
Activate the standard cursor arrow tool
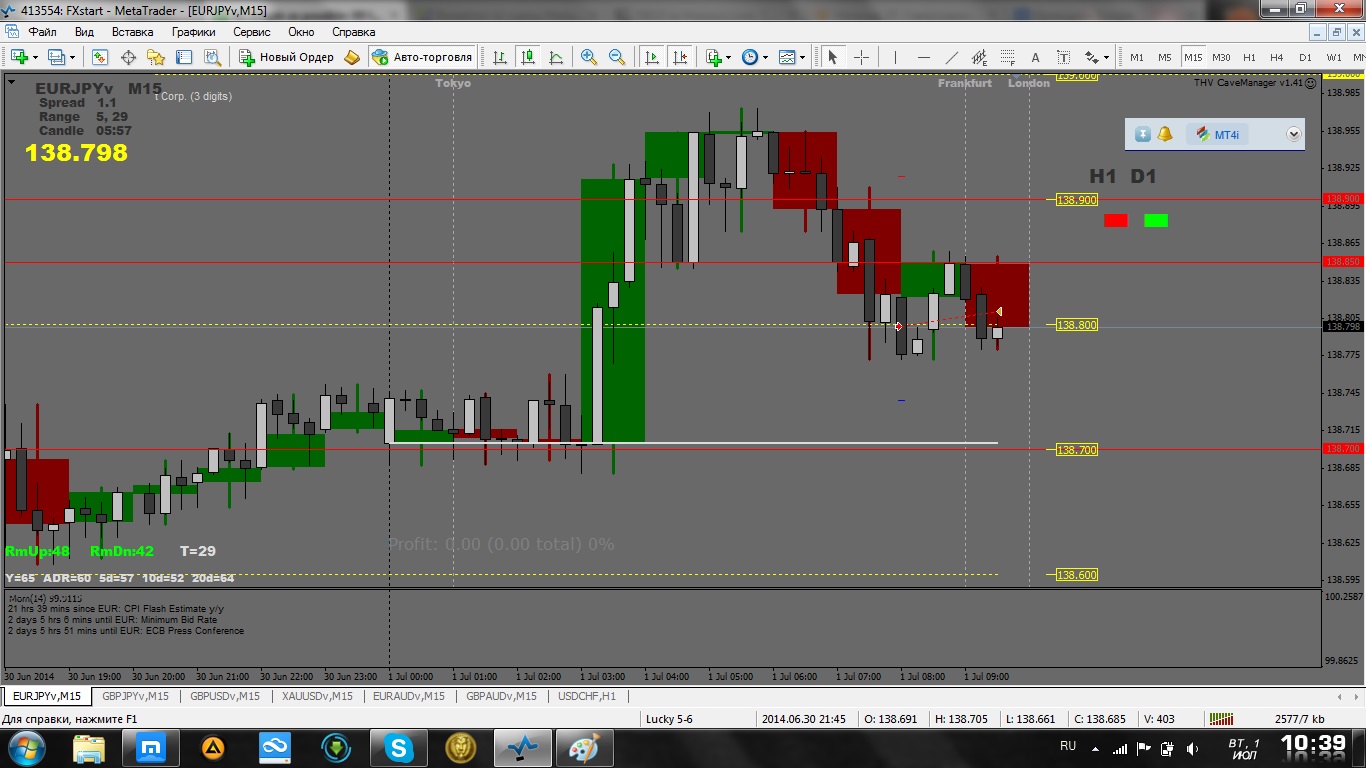(832, 57)
